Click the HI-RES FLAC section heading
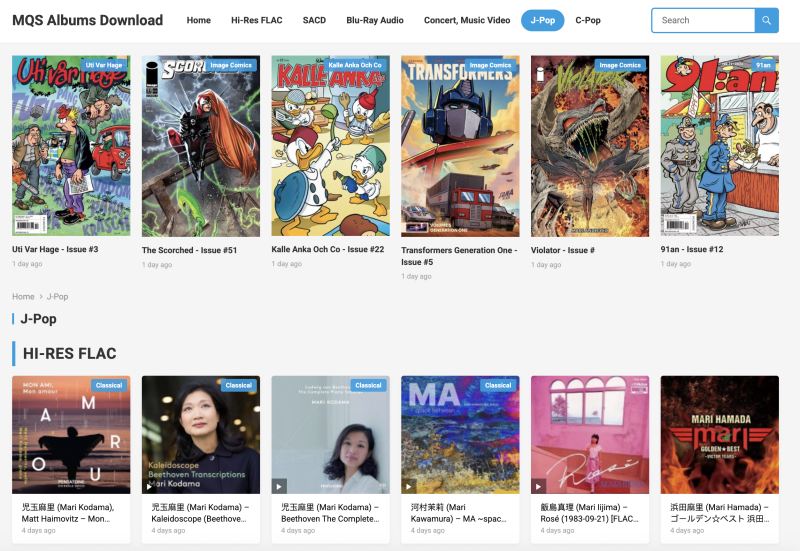The image size is (800, 551). coord(69,354)
